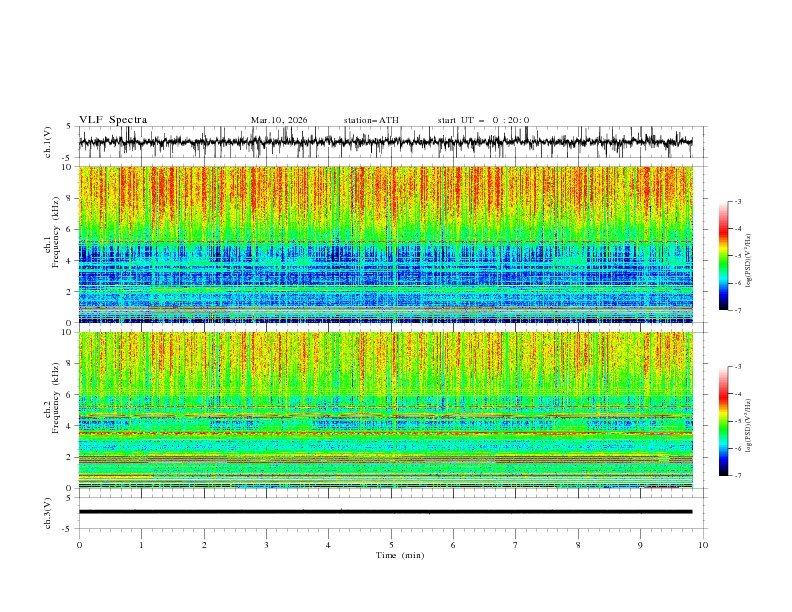
Task: Click the 'VLF Spectra' title text
Action: [113, 120]
